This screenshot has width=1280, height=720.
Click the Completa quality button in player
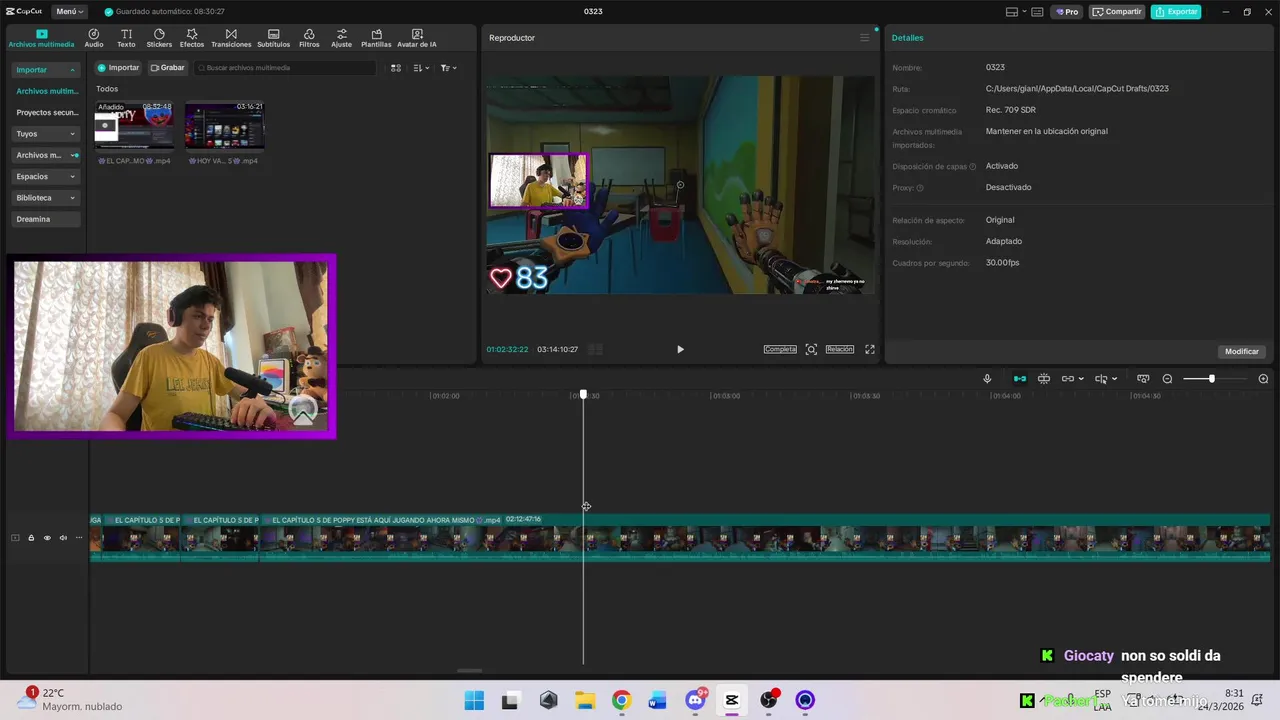(780, 349)
